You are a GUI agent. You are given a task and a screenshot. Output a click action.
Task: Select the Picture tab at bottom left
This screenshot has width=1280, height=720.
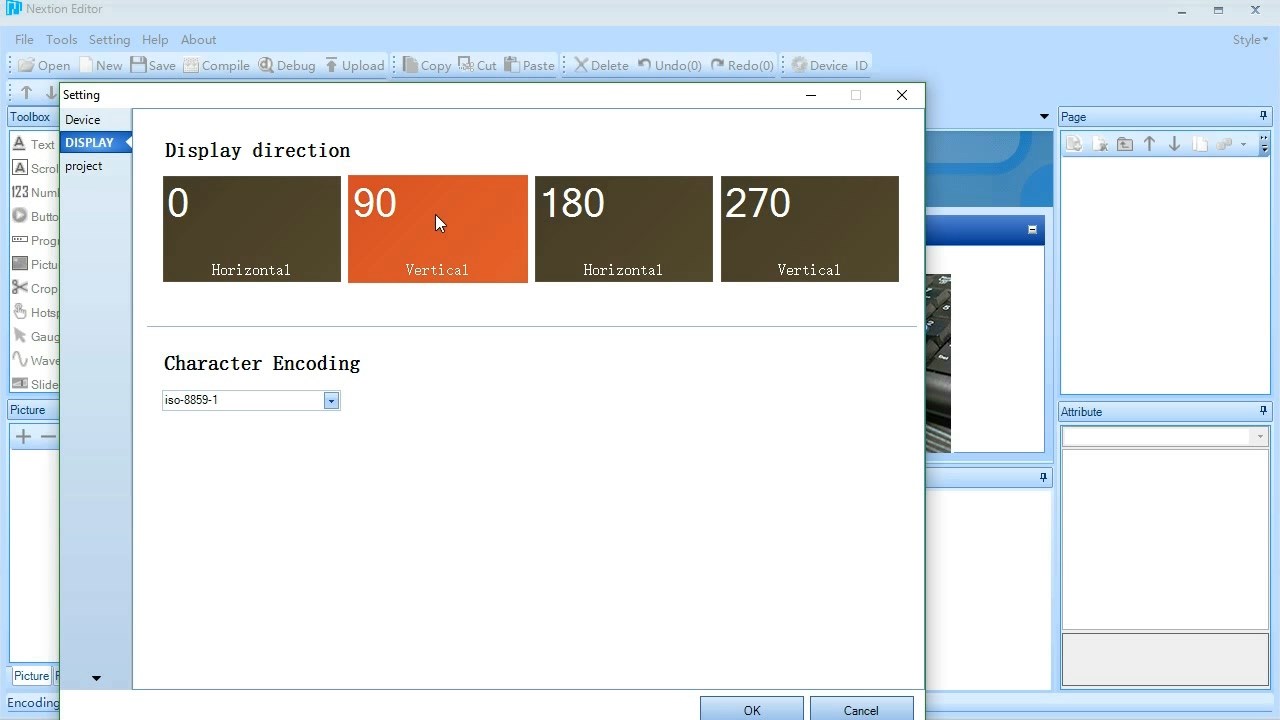(x=31, y=676)
